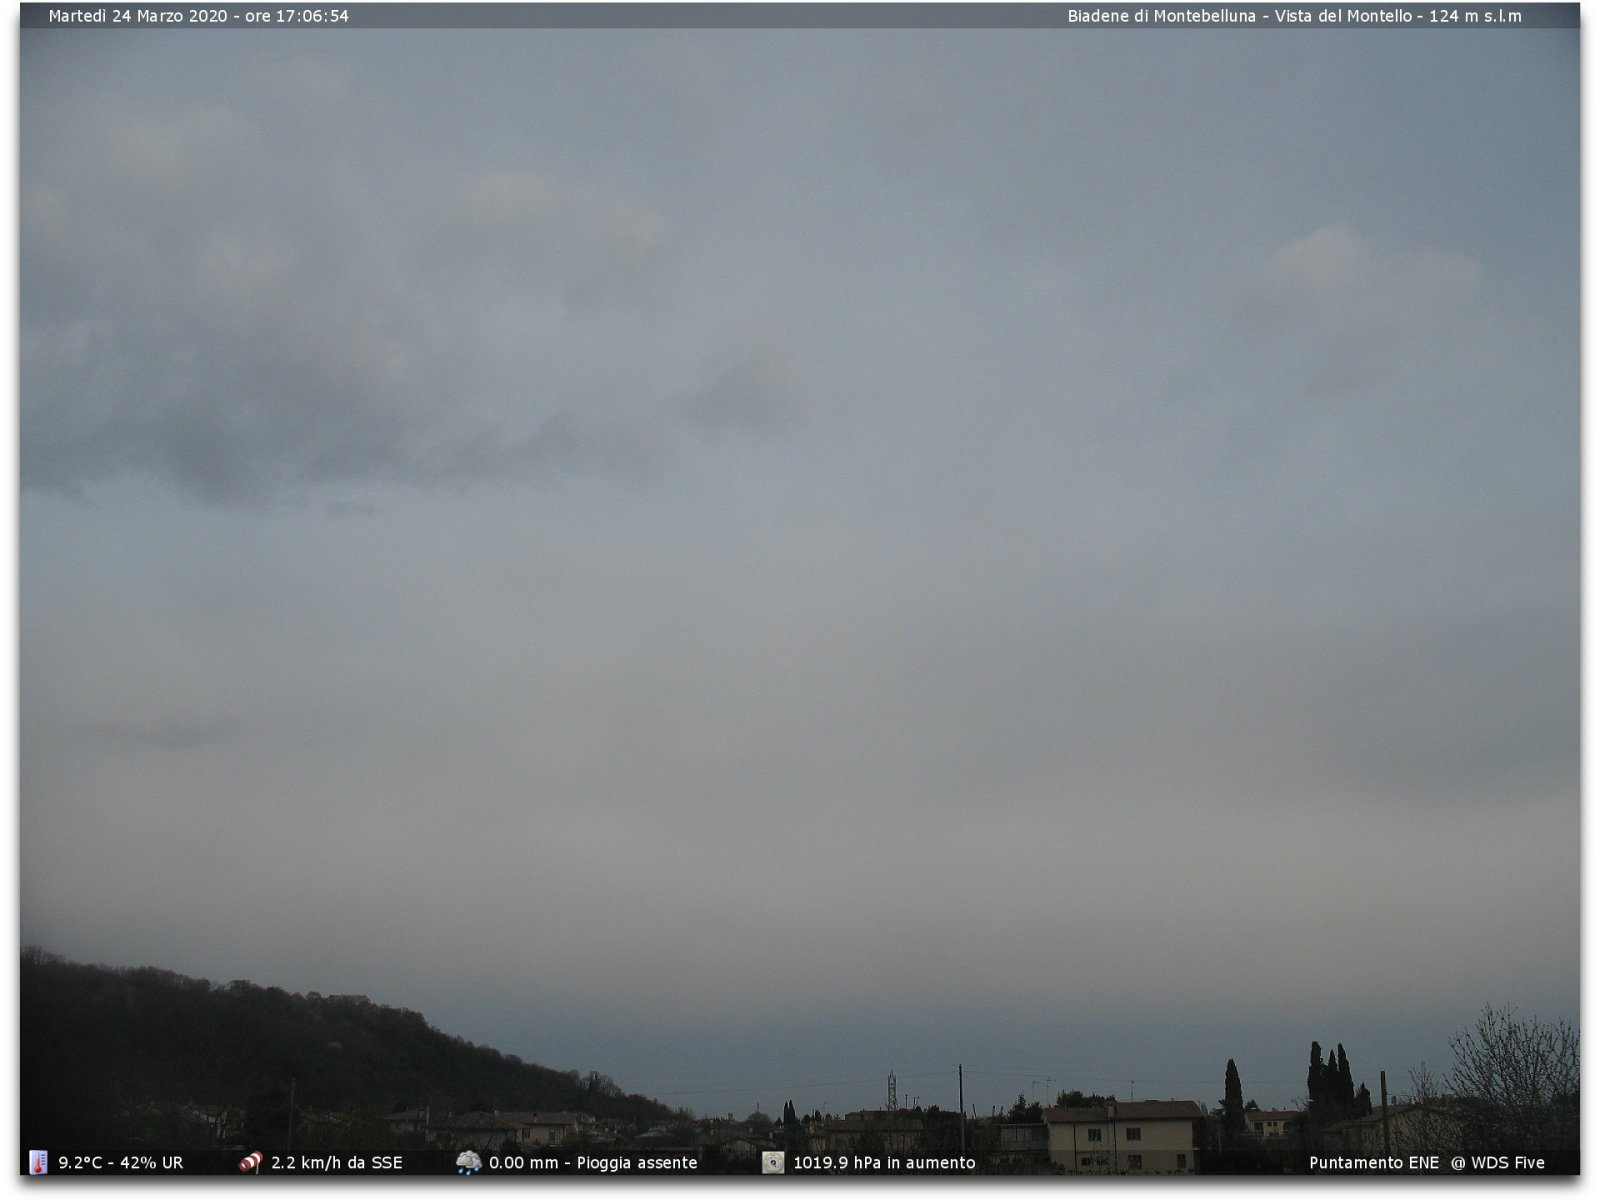1600x1200 pixels.
Task: Click the rain cloud precipitation icon
Action: pyautogui.click(x=468, y=1162)
